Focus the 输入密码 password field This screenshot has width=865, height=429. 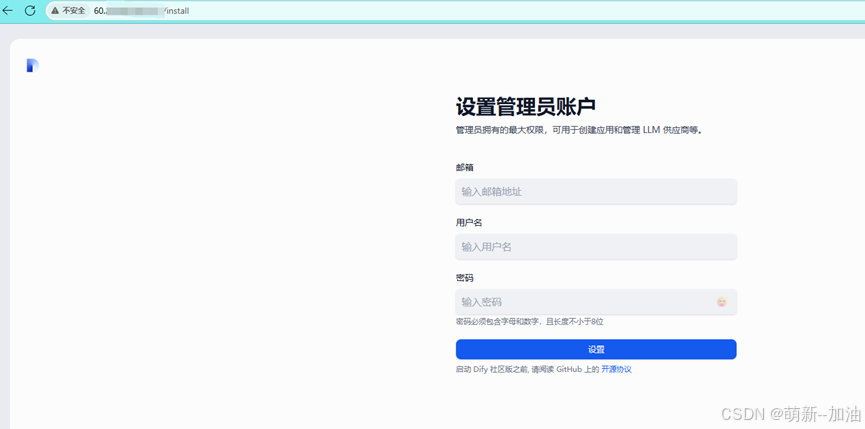pos(596,302)
